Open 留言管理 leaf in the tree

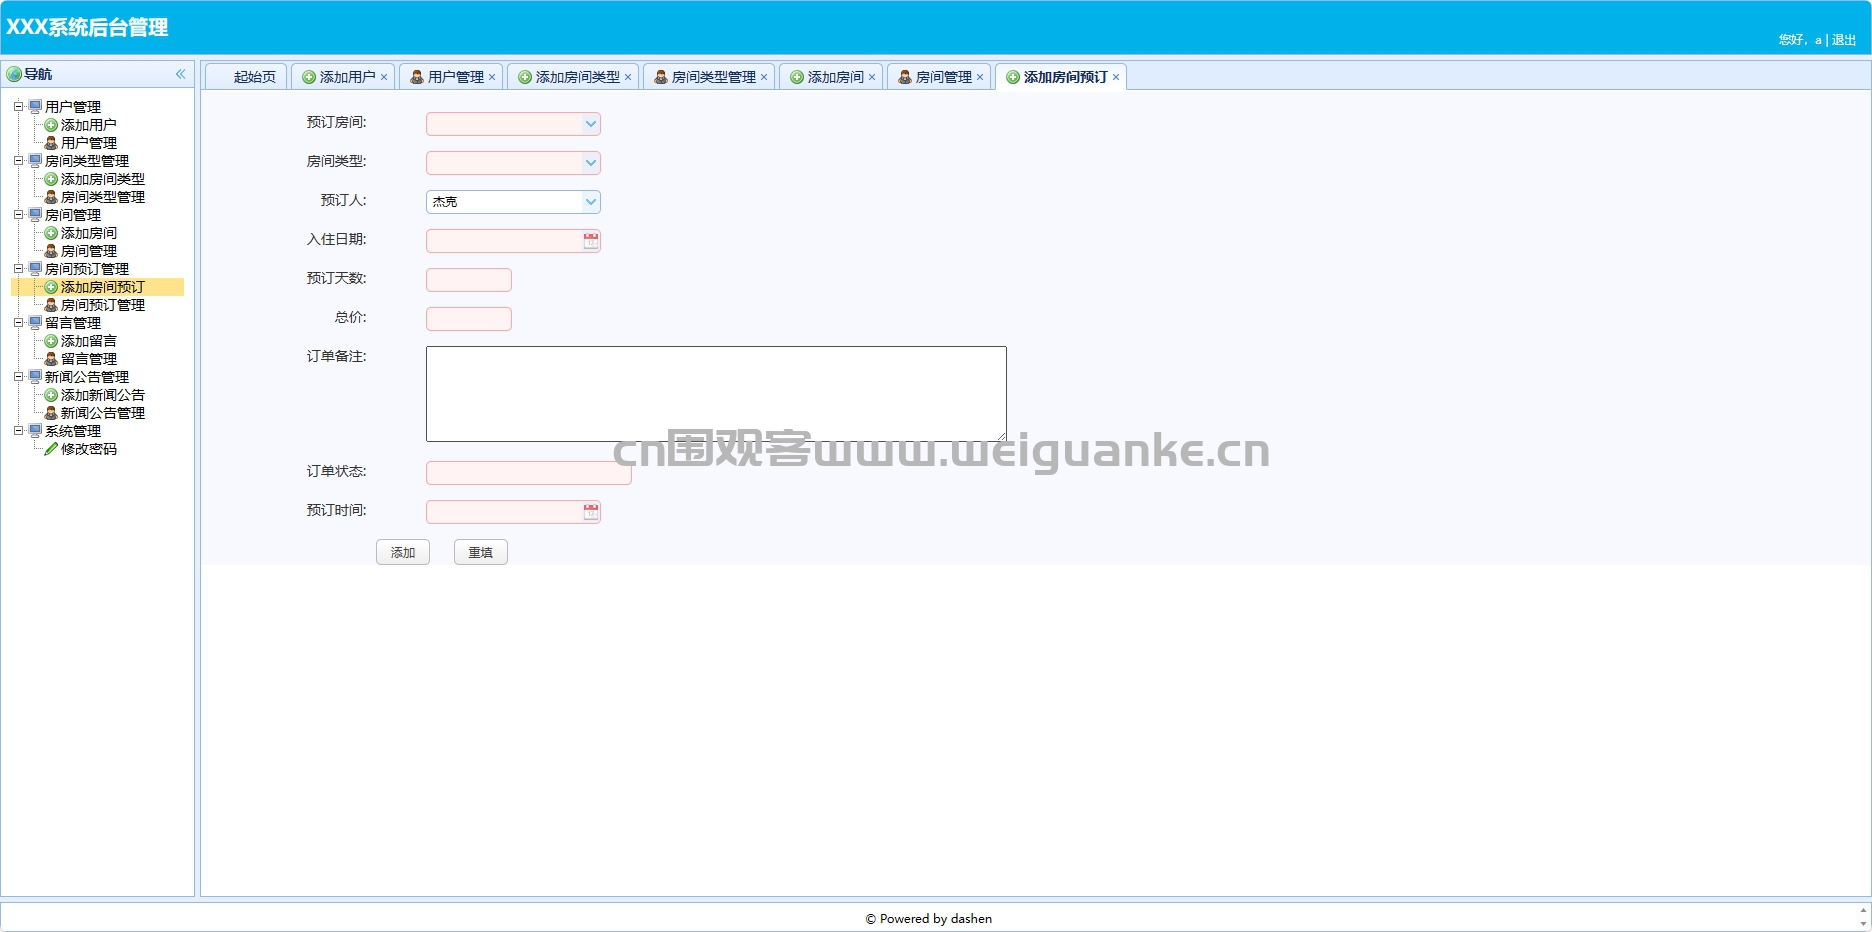tap(88, 359)
